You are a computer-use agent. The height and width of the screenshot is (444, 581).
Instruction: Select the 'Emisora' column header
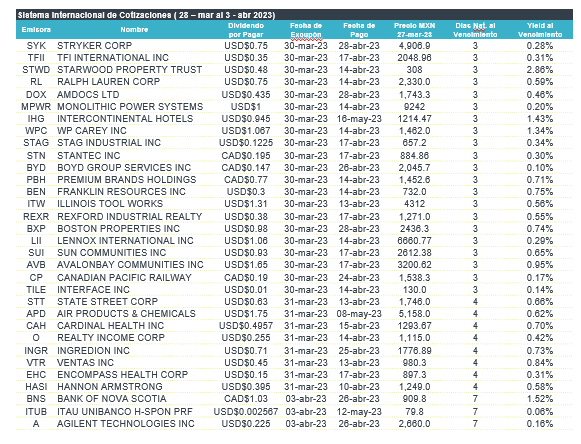[x=36, y=30]
